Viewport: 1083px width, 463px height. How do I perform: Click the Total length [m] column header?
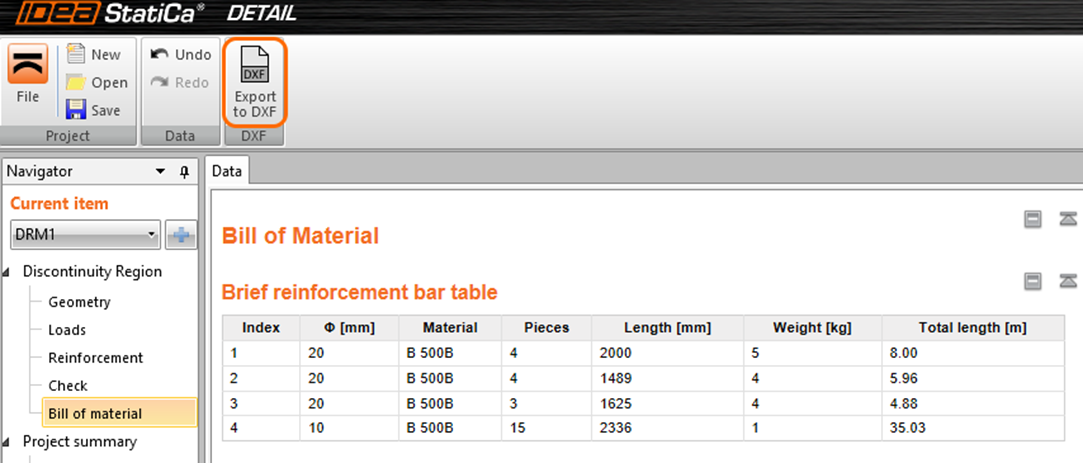click(972, 328)
